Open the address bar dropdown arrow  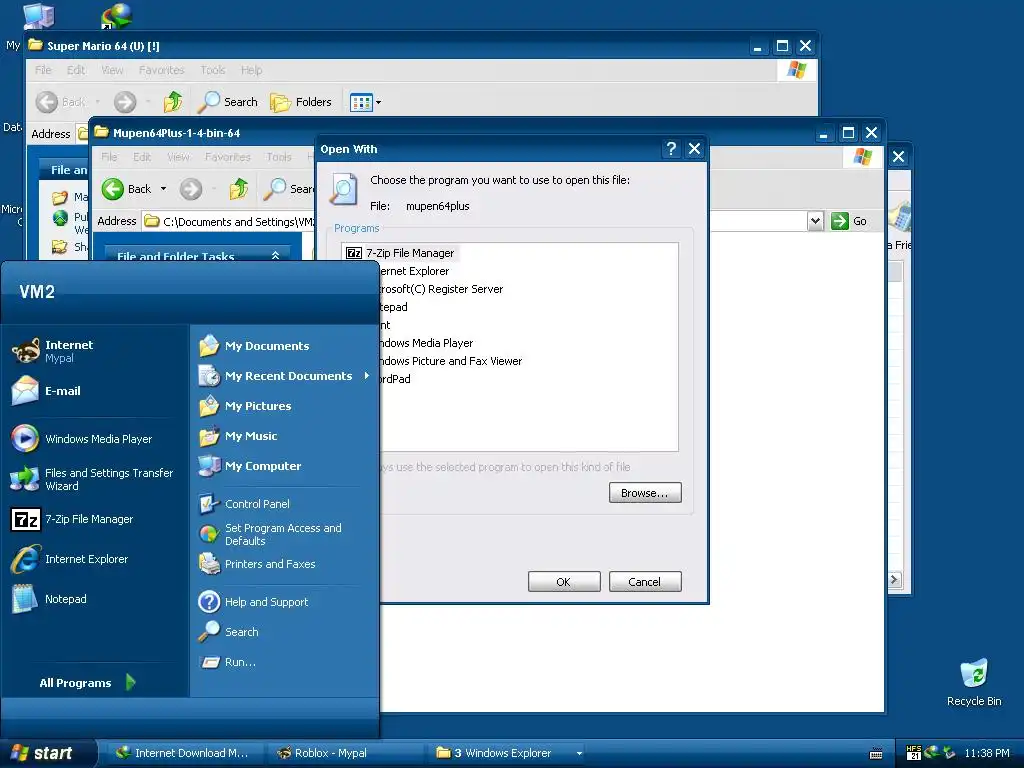pyautogui.click(x=815, y=221)
